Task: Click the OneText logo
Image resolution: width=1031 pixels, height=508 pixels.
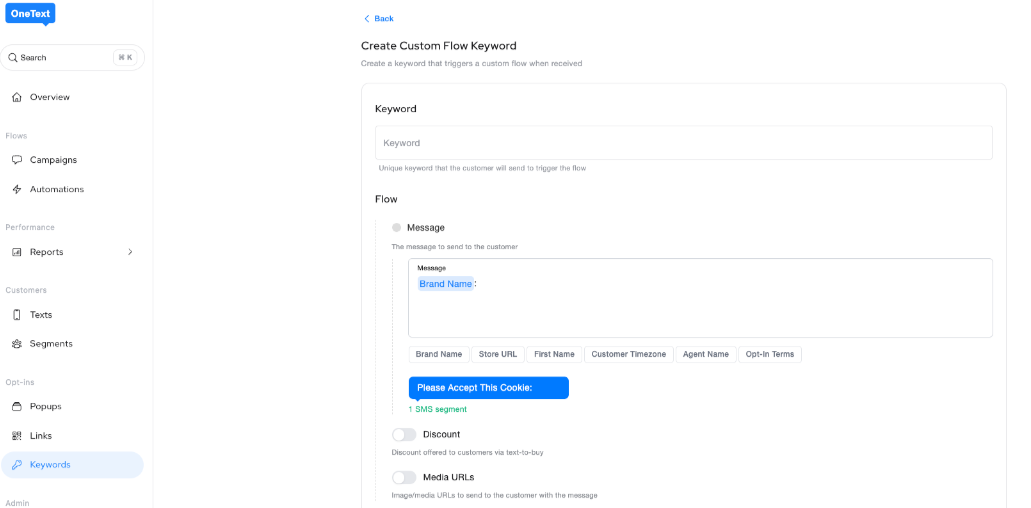Action: click(x=30, y=13)
